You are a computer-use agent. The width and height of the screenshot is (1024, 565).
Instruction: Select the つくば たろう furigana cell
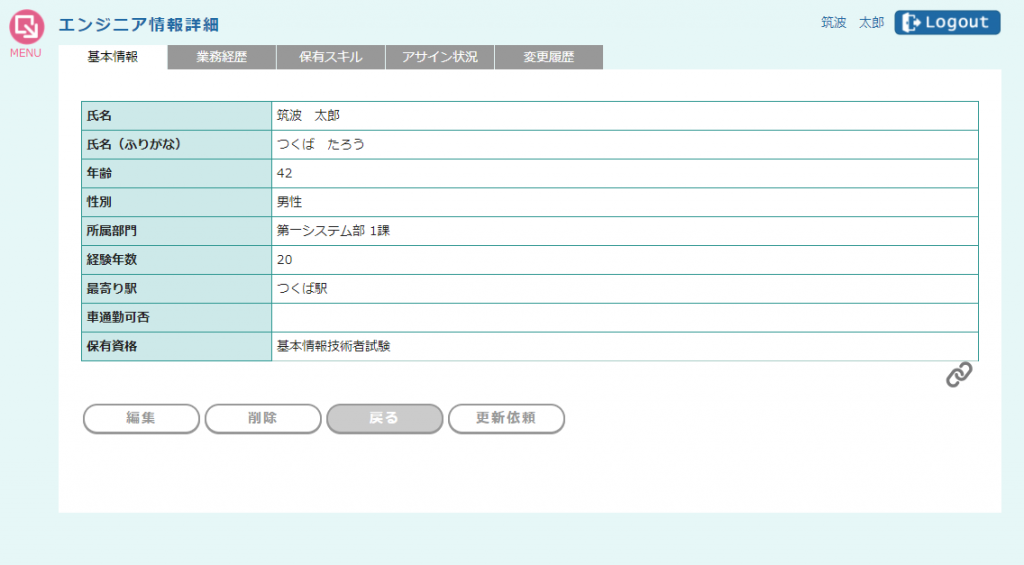pos(321,145)
